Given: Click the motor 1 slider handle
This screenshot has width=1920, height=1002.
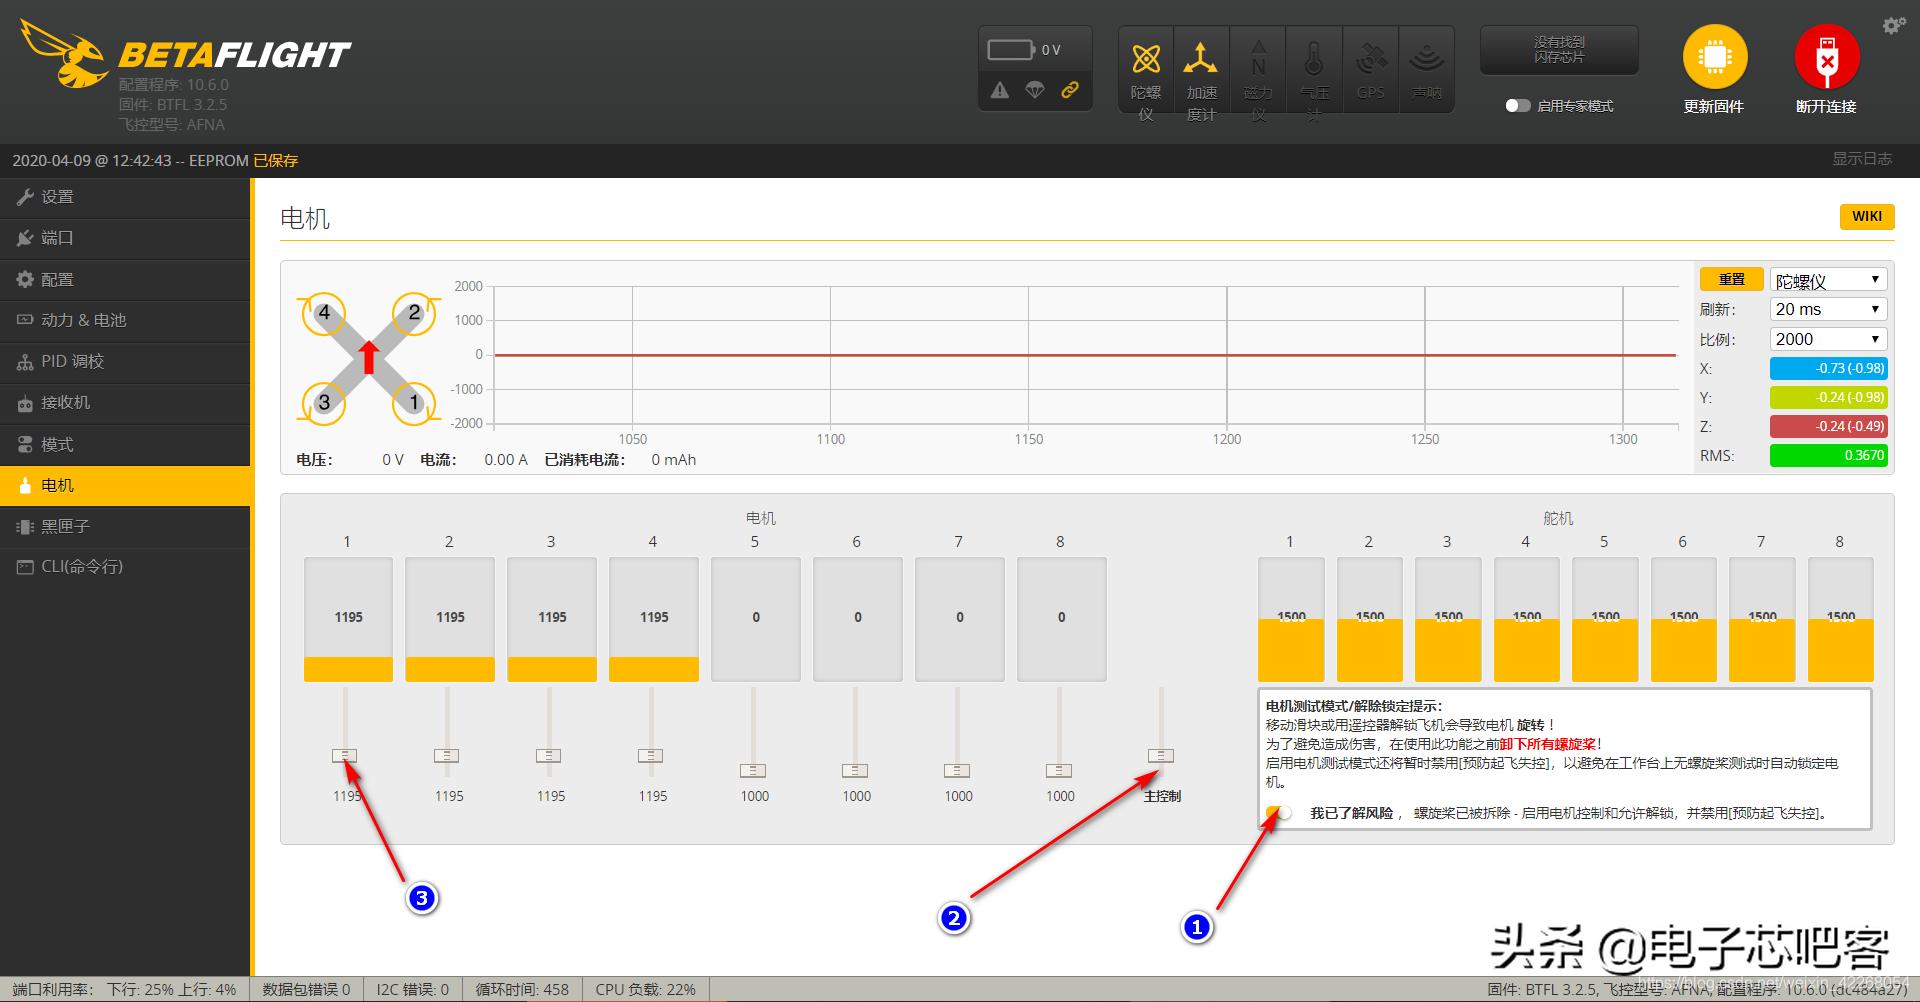Looking at the screenshot, I should [345, 756].
